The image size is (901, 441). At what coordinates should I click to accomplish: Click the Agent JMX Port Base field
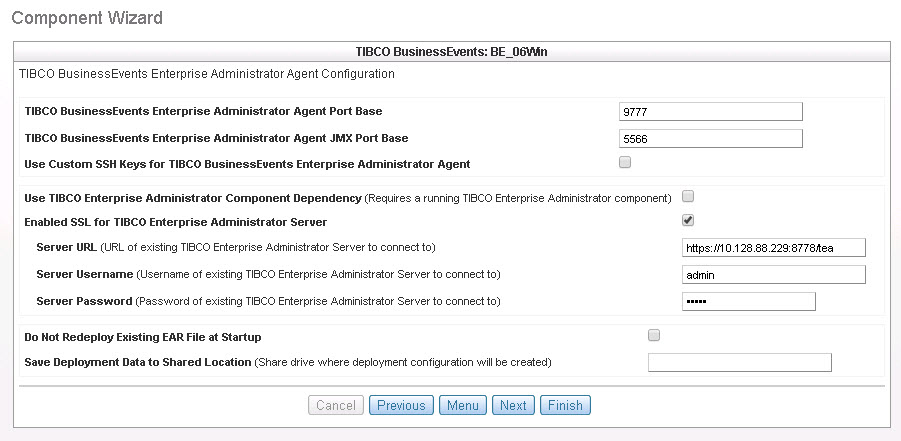click(x=711, y=138)
